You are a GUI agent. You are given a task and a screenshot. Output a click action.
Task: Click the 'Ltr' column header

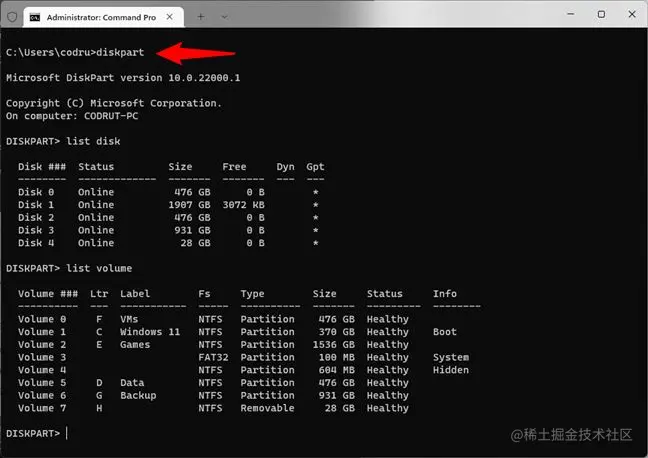pos(99,294)
